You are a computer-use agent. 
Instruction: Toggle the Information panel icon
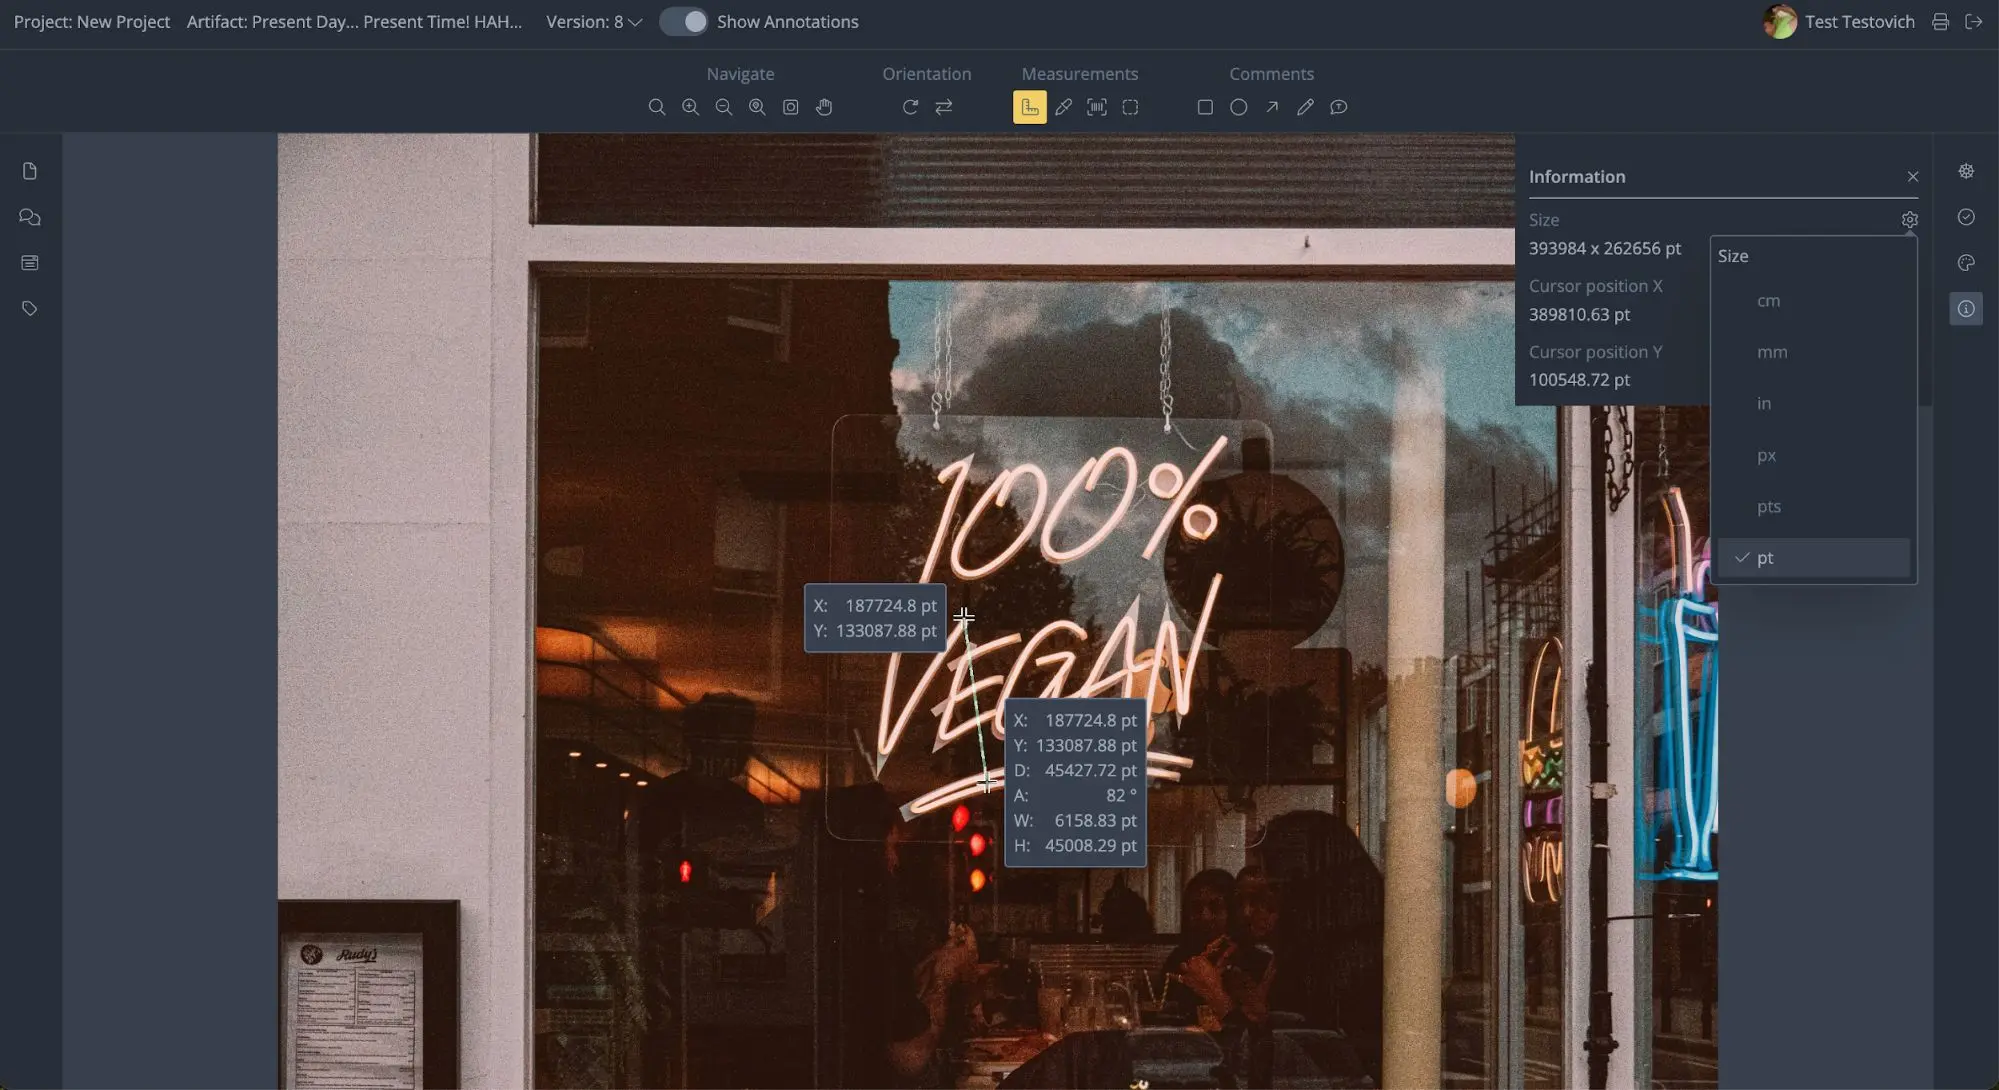[1966, 309]
